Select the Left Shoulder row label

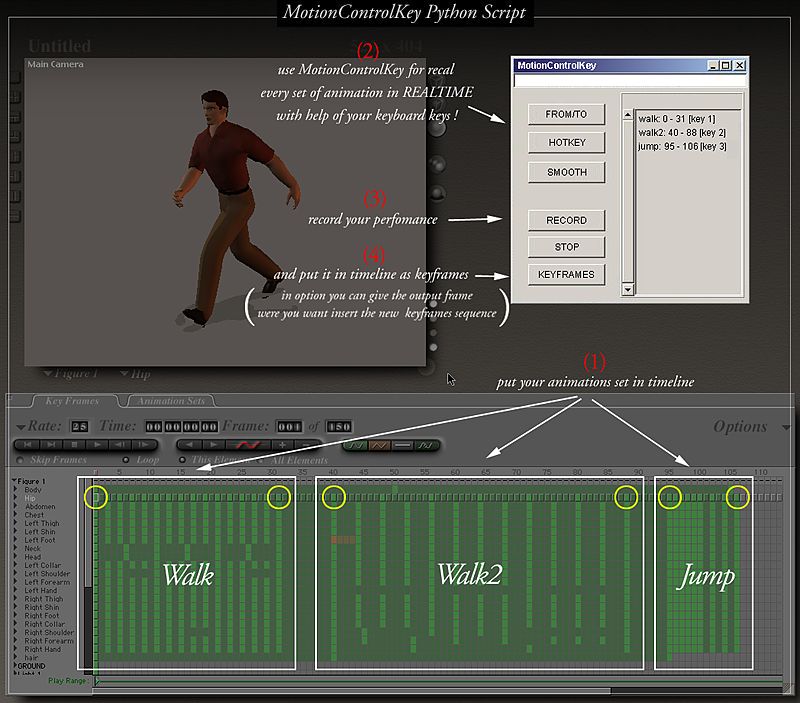click(47, 573)
